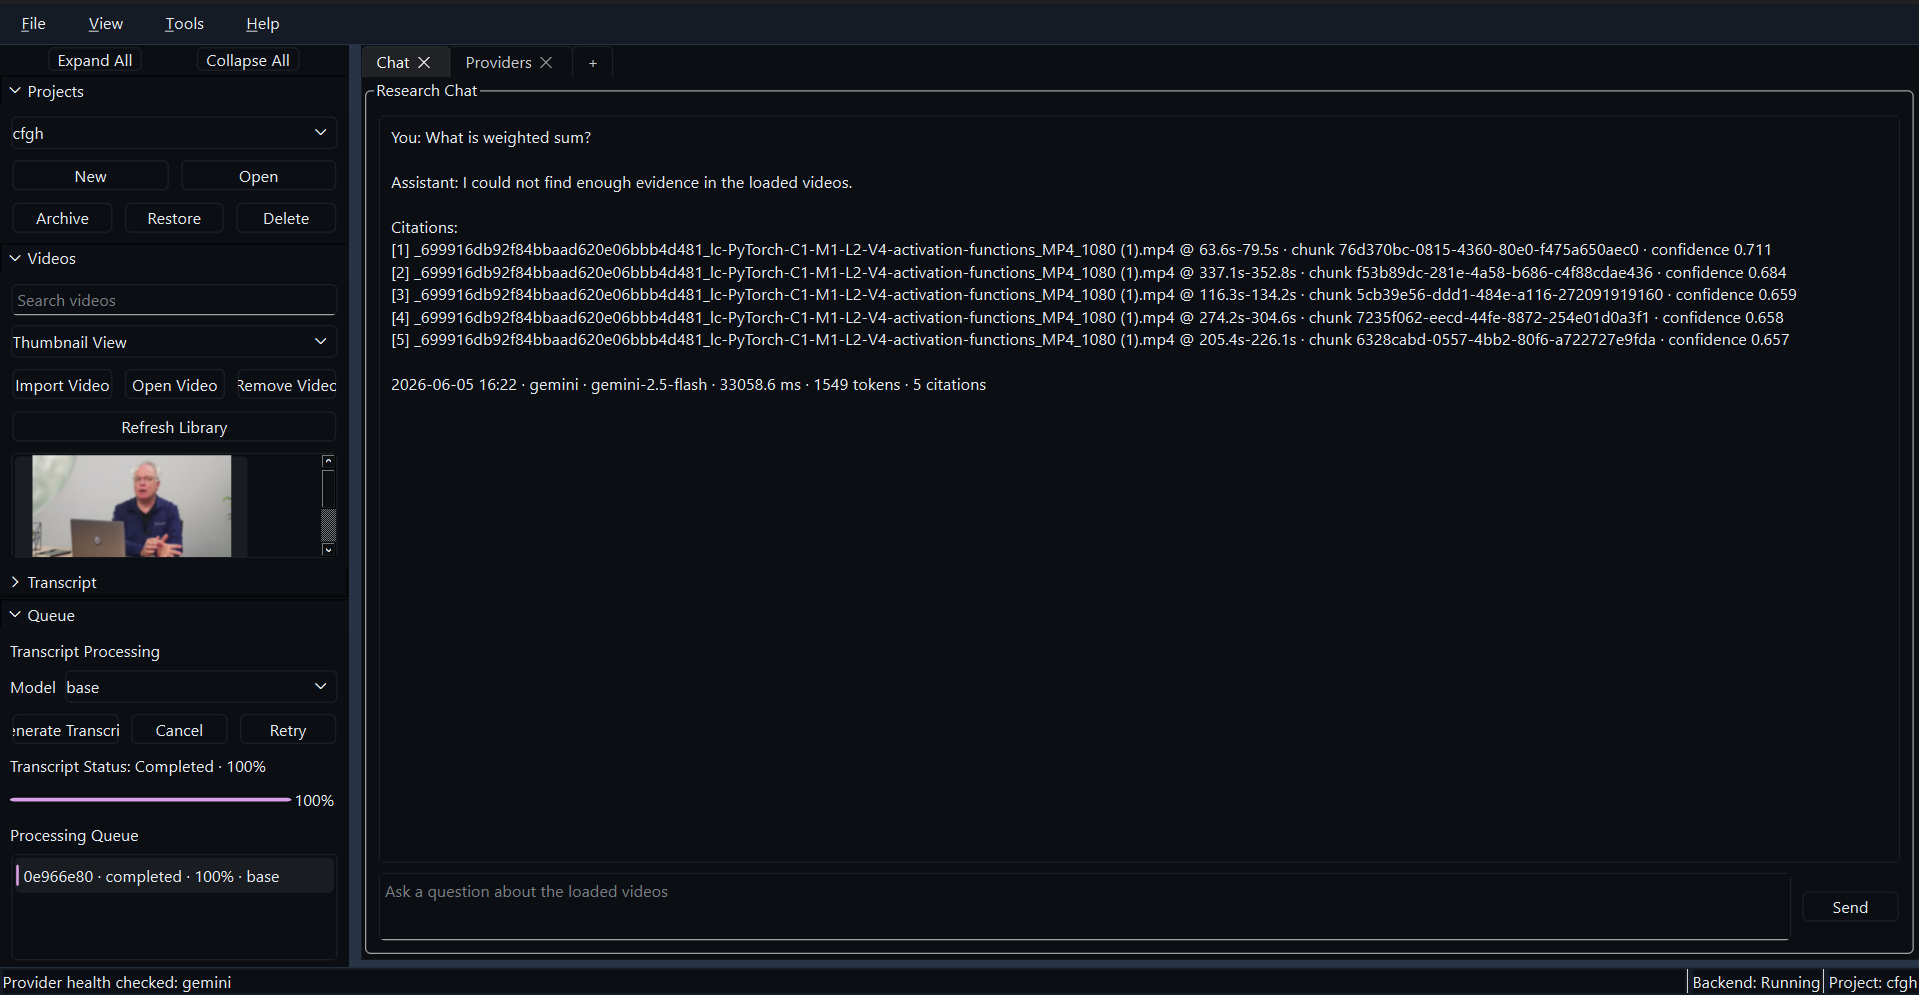Close the Chat tab
Screen dimensions: 1919x995
click(x=424, y=62)
